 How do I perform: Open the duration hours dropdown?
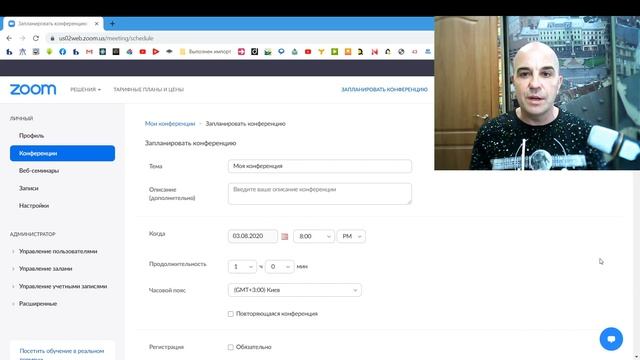242,267
